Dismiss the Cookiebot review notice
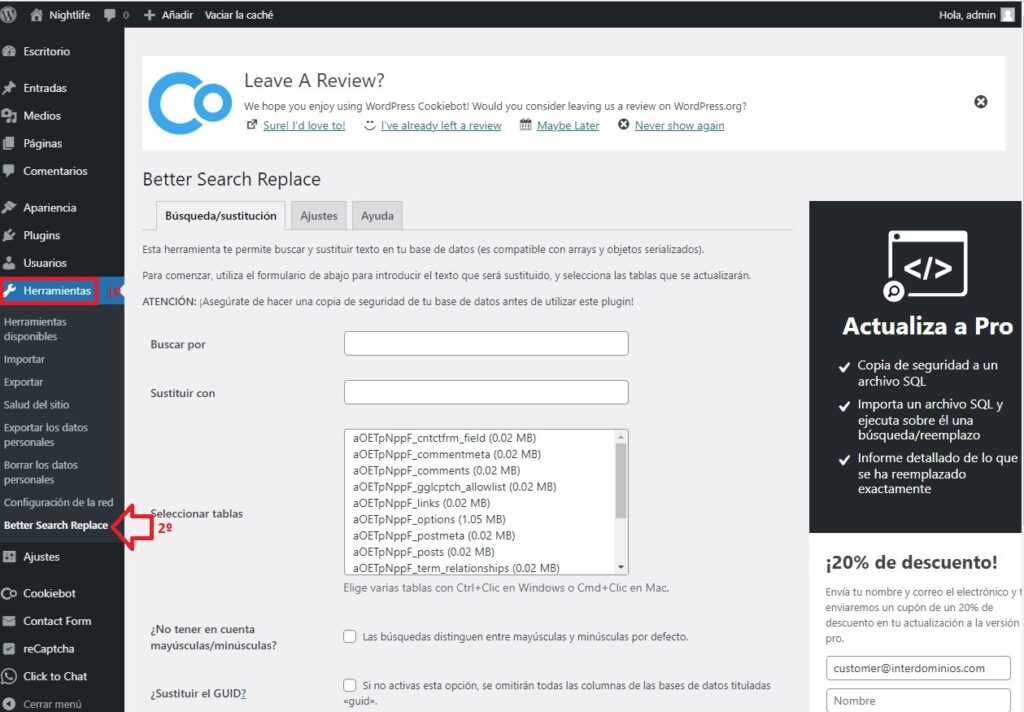Viewport: 1024px width, 712px height. [x=980, y=102]
